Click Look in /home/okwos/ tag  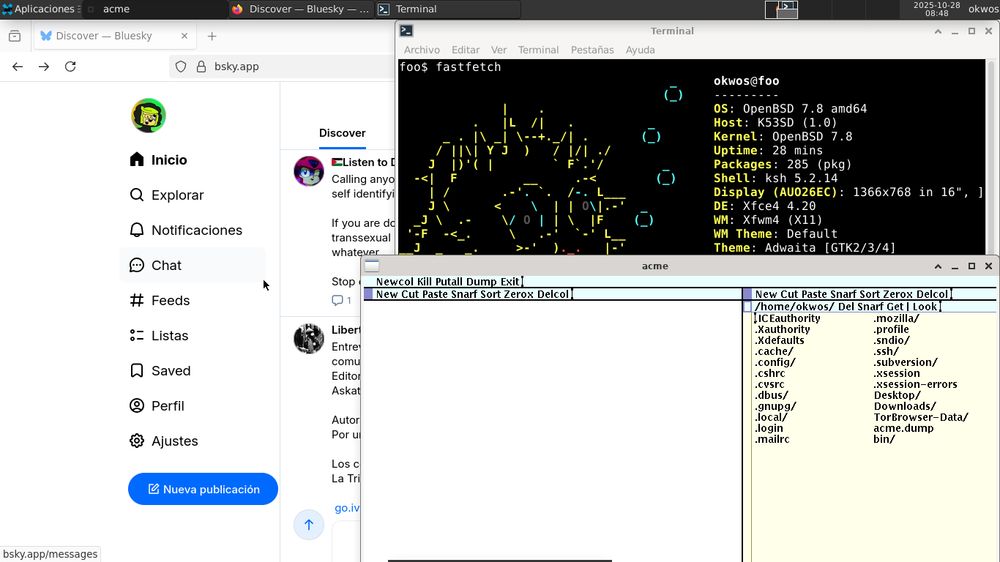coord(925,307)
